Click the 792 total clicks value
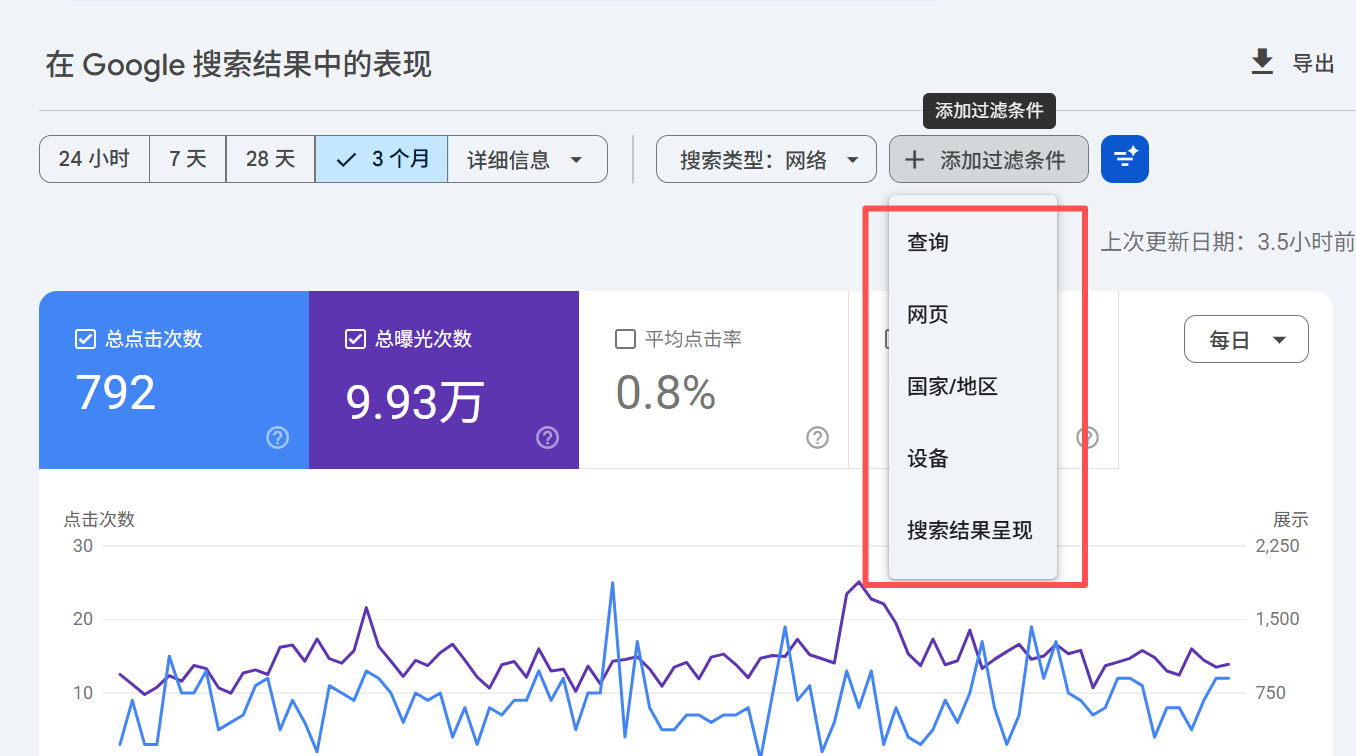 point(116,393)
